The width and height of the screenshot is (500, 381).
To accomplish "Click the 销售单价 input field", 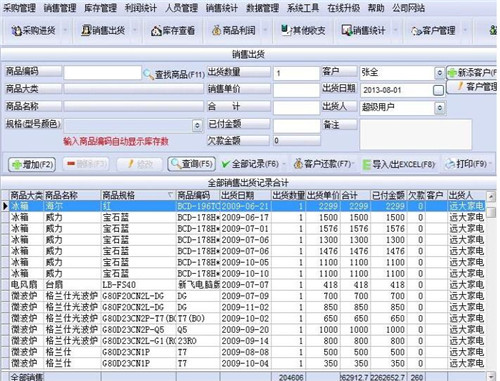I will (x=296, y=90).
